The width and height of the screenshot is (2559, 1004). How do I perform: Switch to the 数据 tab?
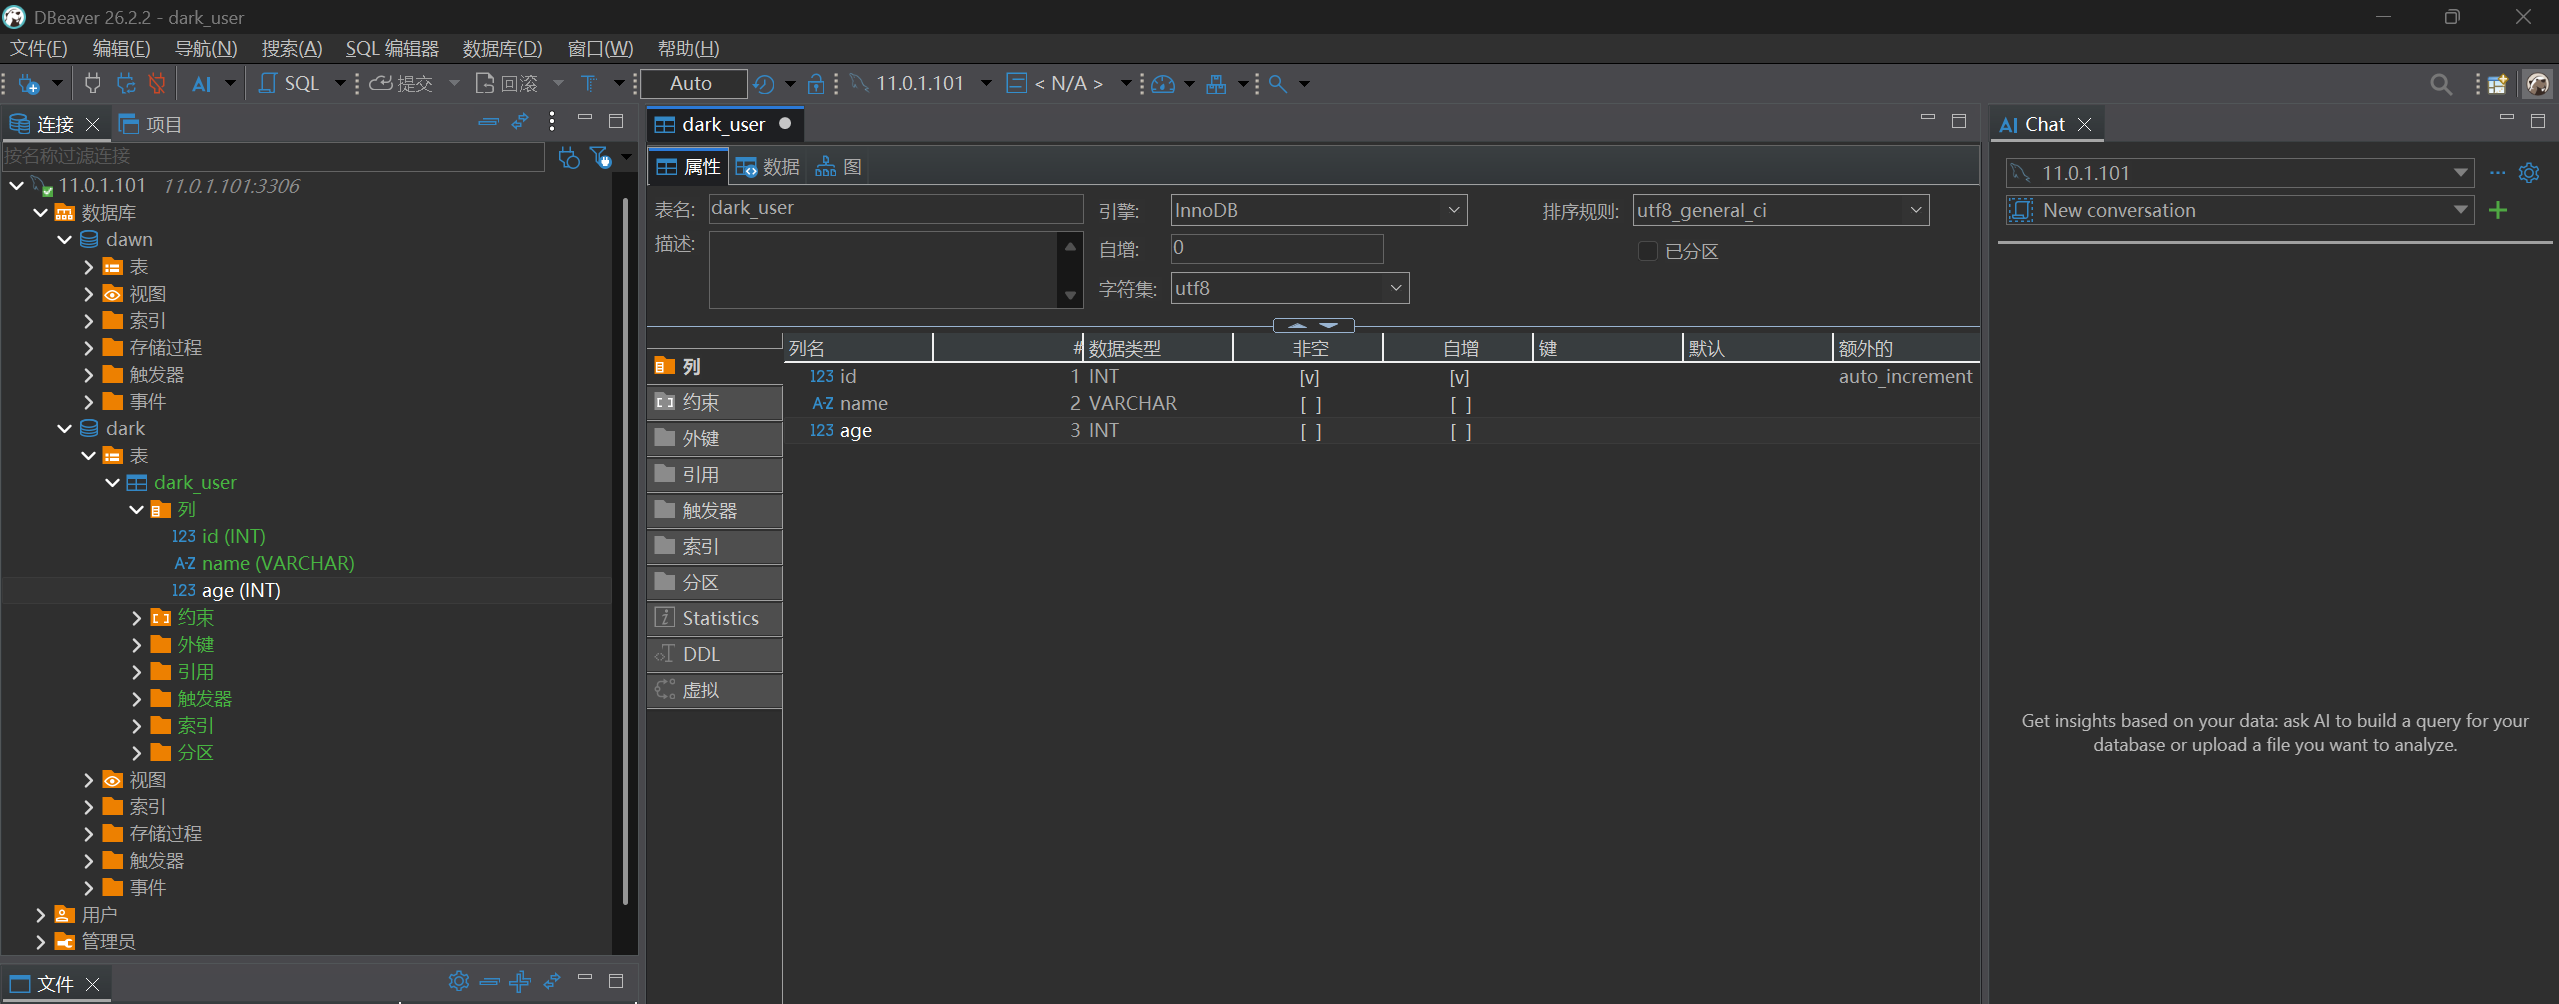pyautogui.click(x=768, y=167)
